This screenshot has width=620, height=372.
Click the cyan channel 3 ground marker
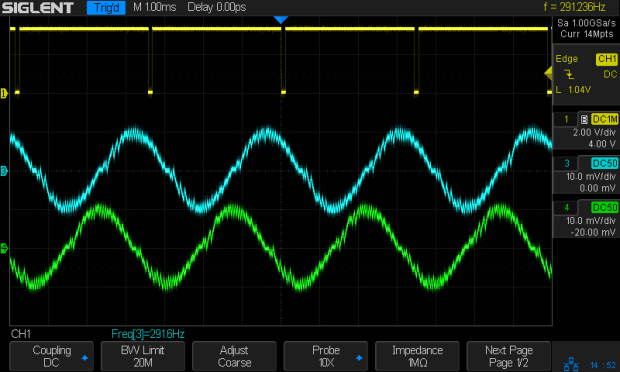(x=4, y=171)
